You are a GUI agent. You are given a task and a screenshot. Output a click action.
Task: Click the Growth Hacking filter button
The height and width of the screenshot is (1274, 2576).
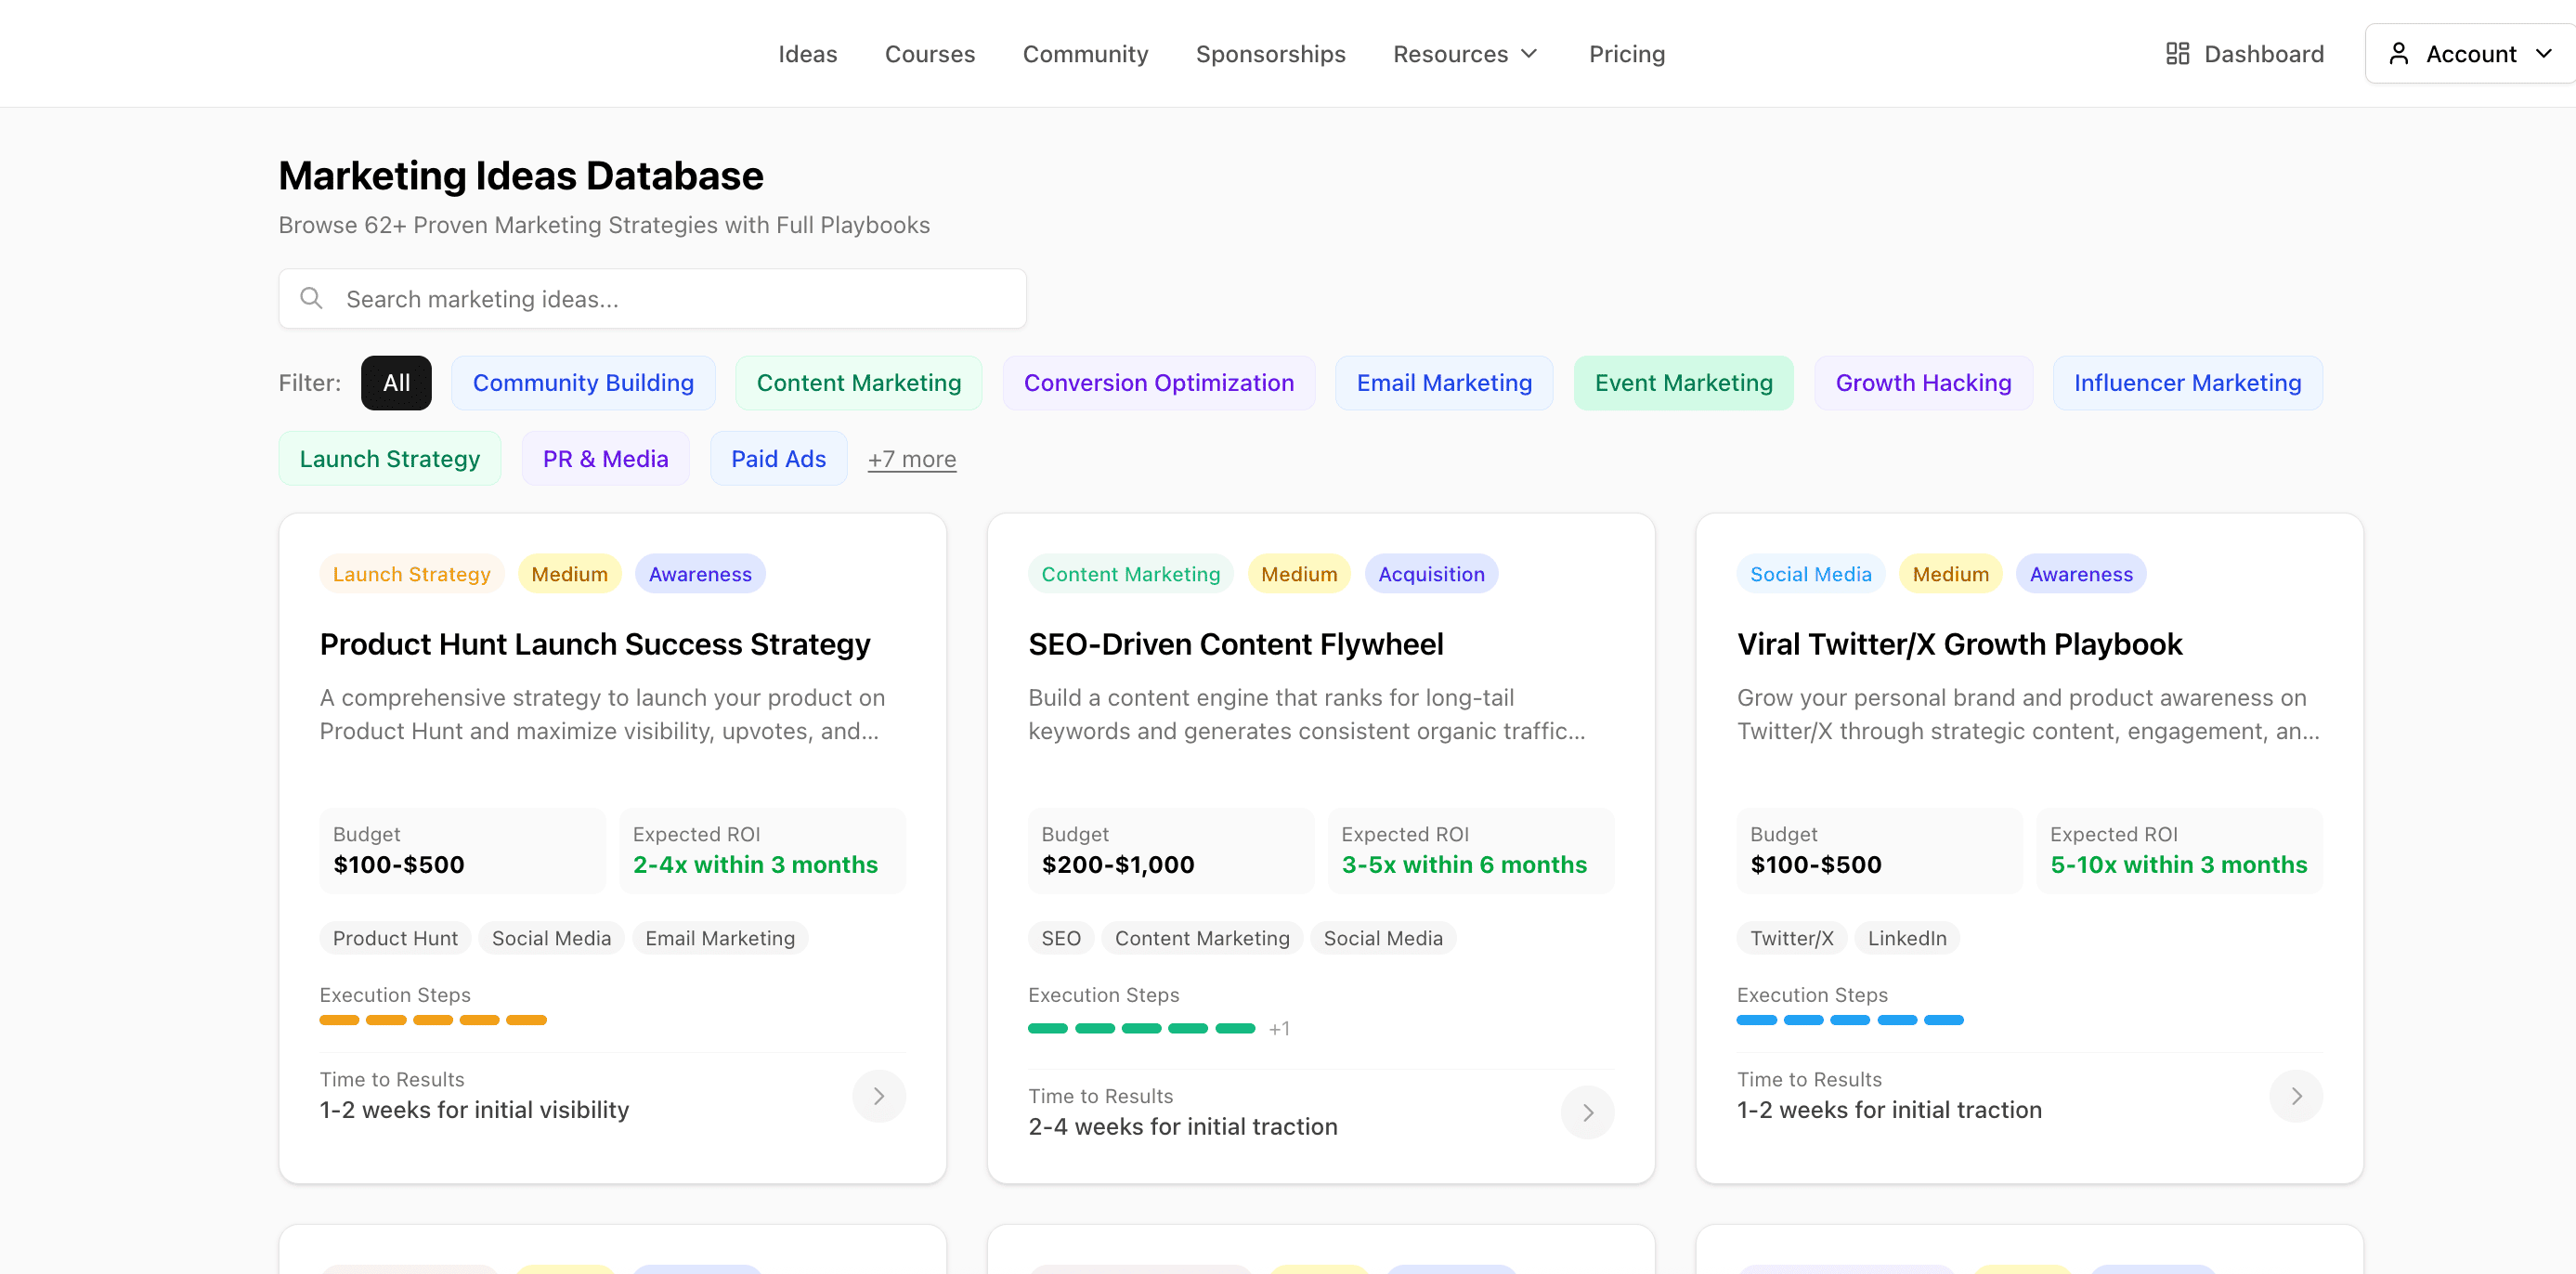pos(1922,383)
